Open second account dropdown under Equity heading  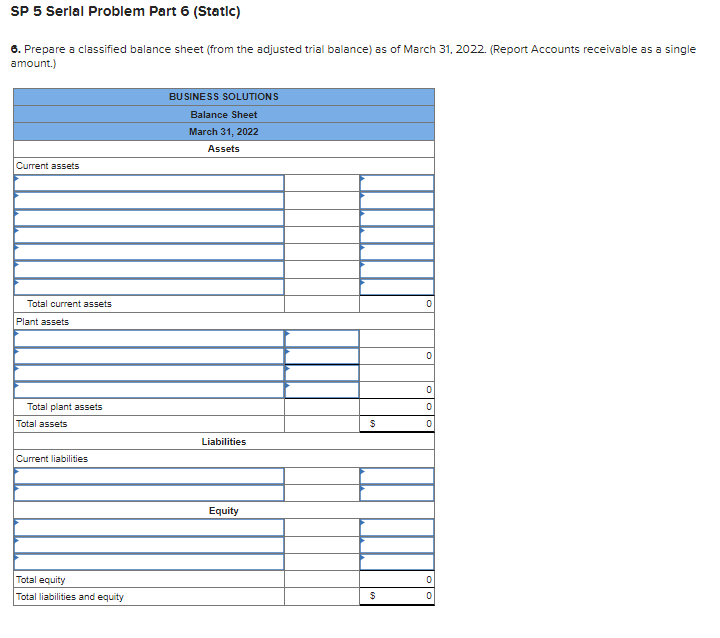pyautogui.click(x=149, y=545)
